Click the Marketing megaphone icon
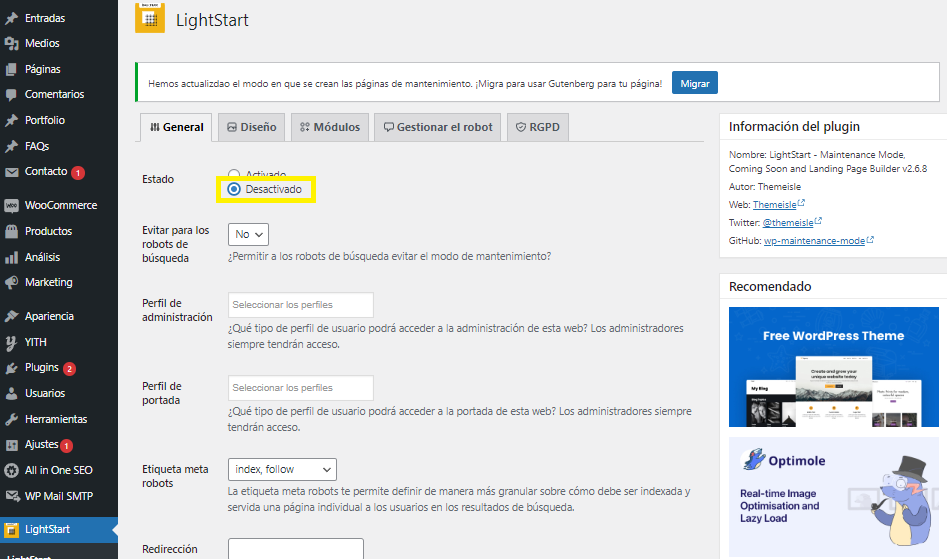Viewport: 947px width, 559px height. (x=12, y=282)
